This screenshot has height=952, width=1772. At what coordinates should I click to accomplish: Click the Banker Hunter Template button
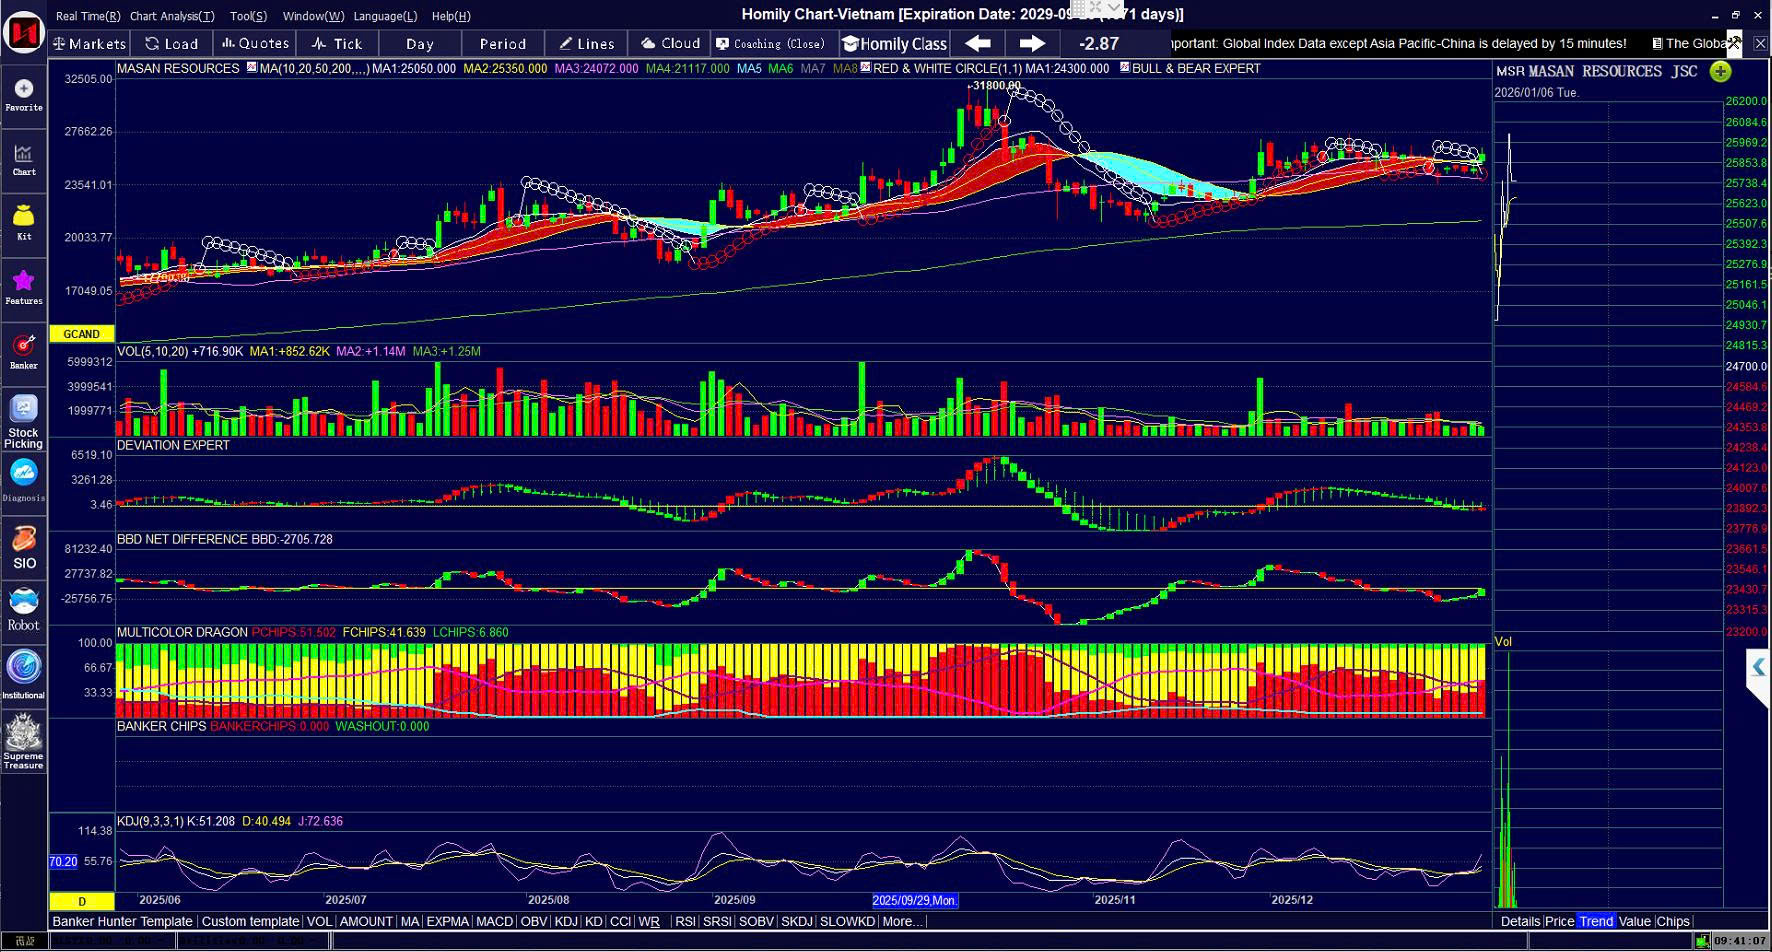122,922
